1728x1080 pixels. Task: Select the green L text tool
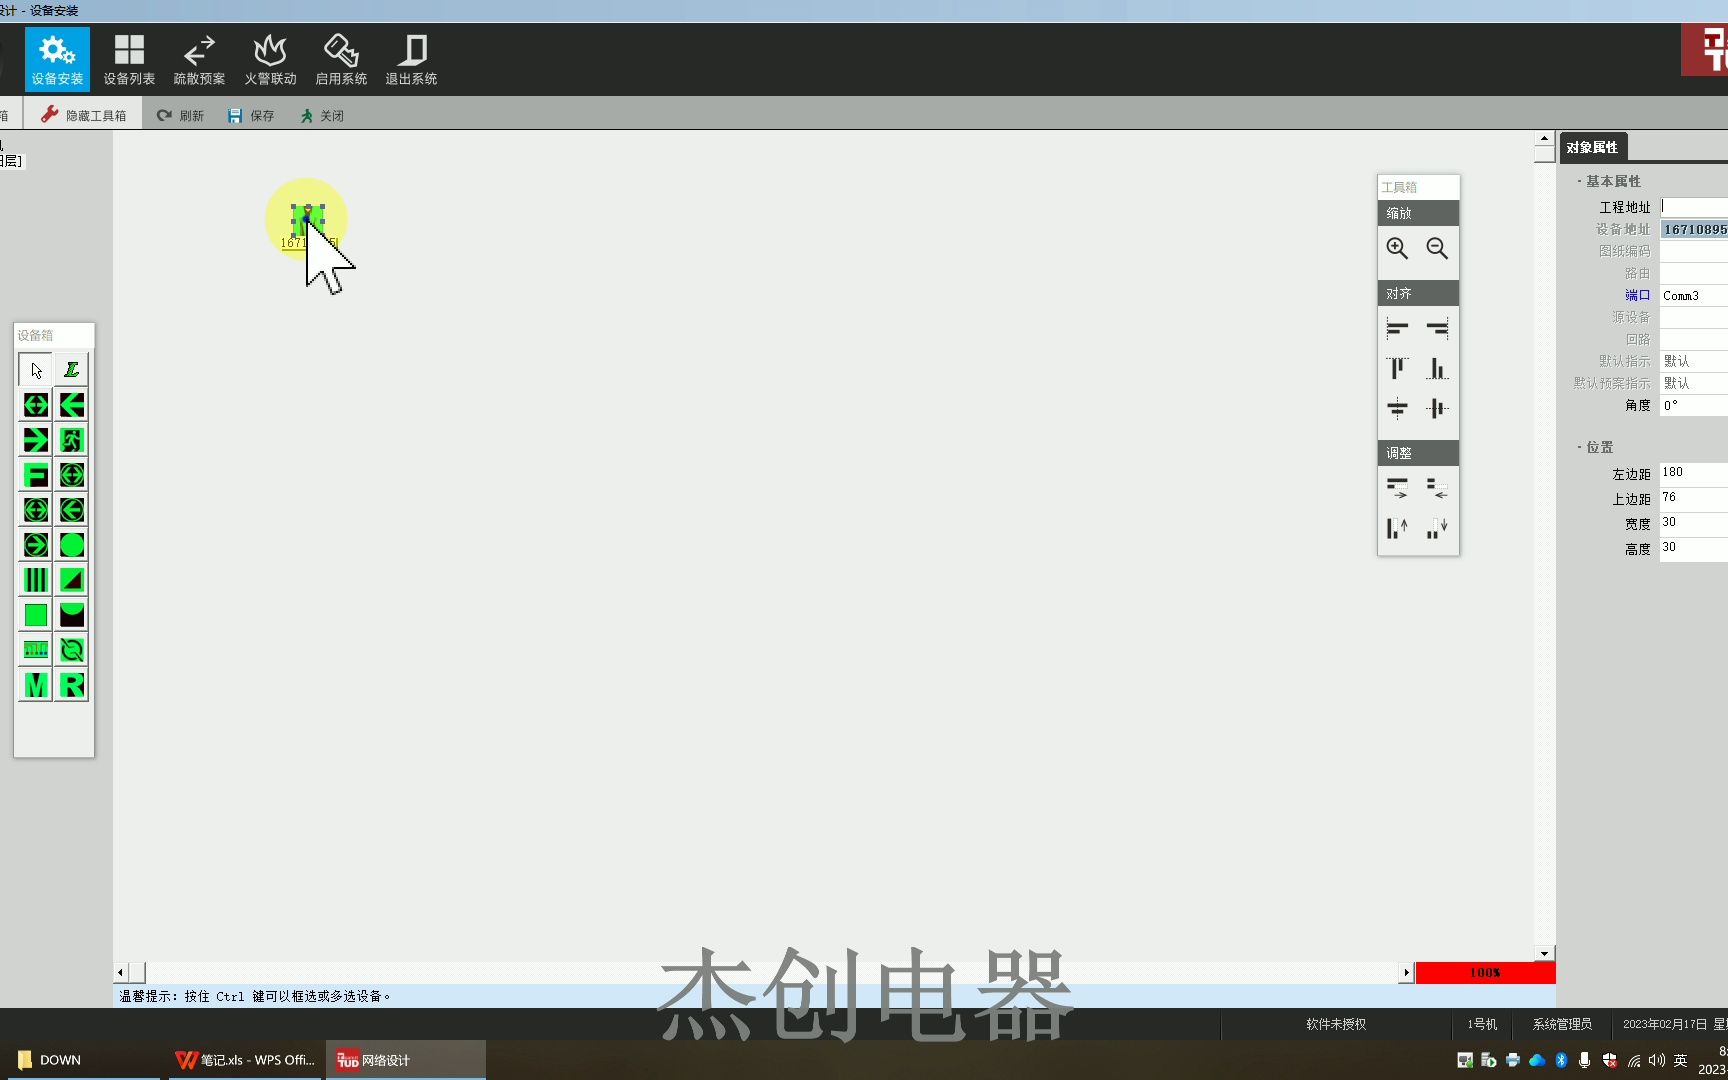[x=72, y=370]
